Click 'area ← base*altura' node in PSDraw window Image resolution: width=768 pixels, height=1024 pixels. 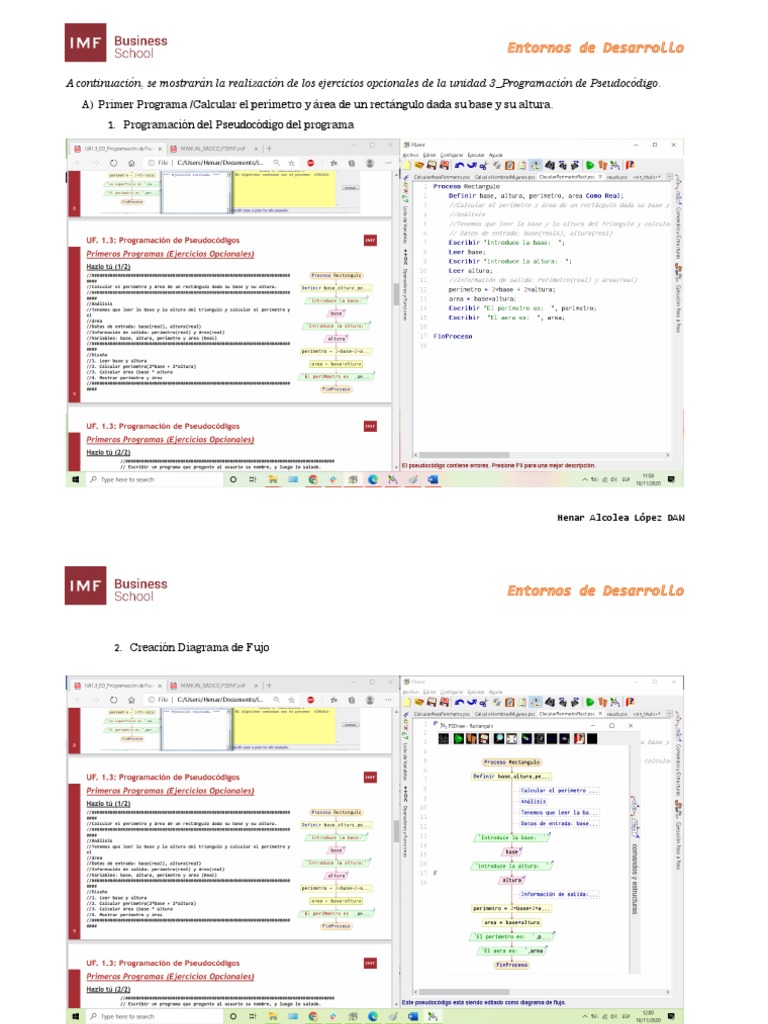[x=512, y=922]
